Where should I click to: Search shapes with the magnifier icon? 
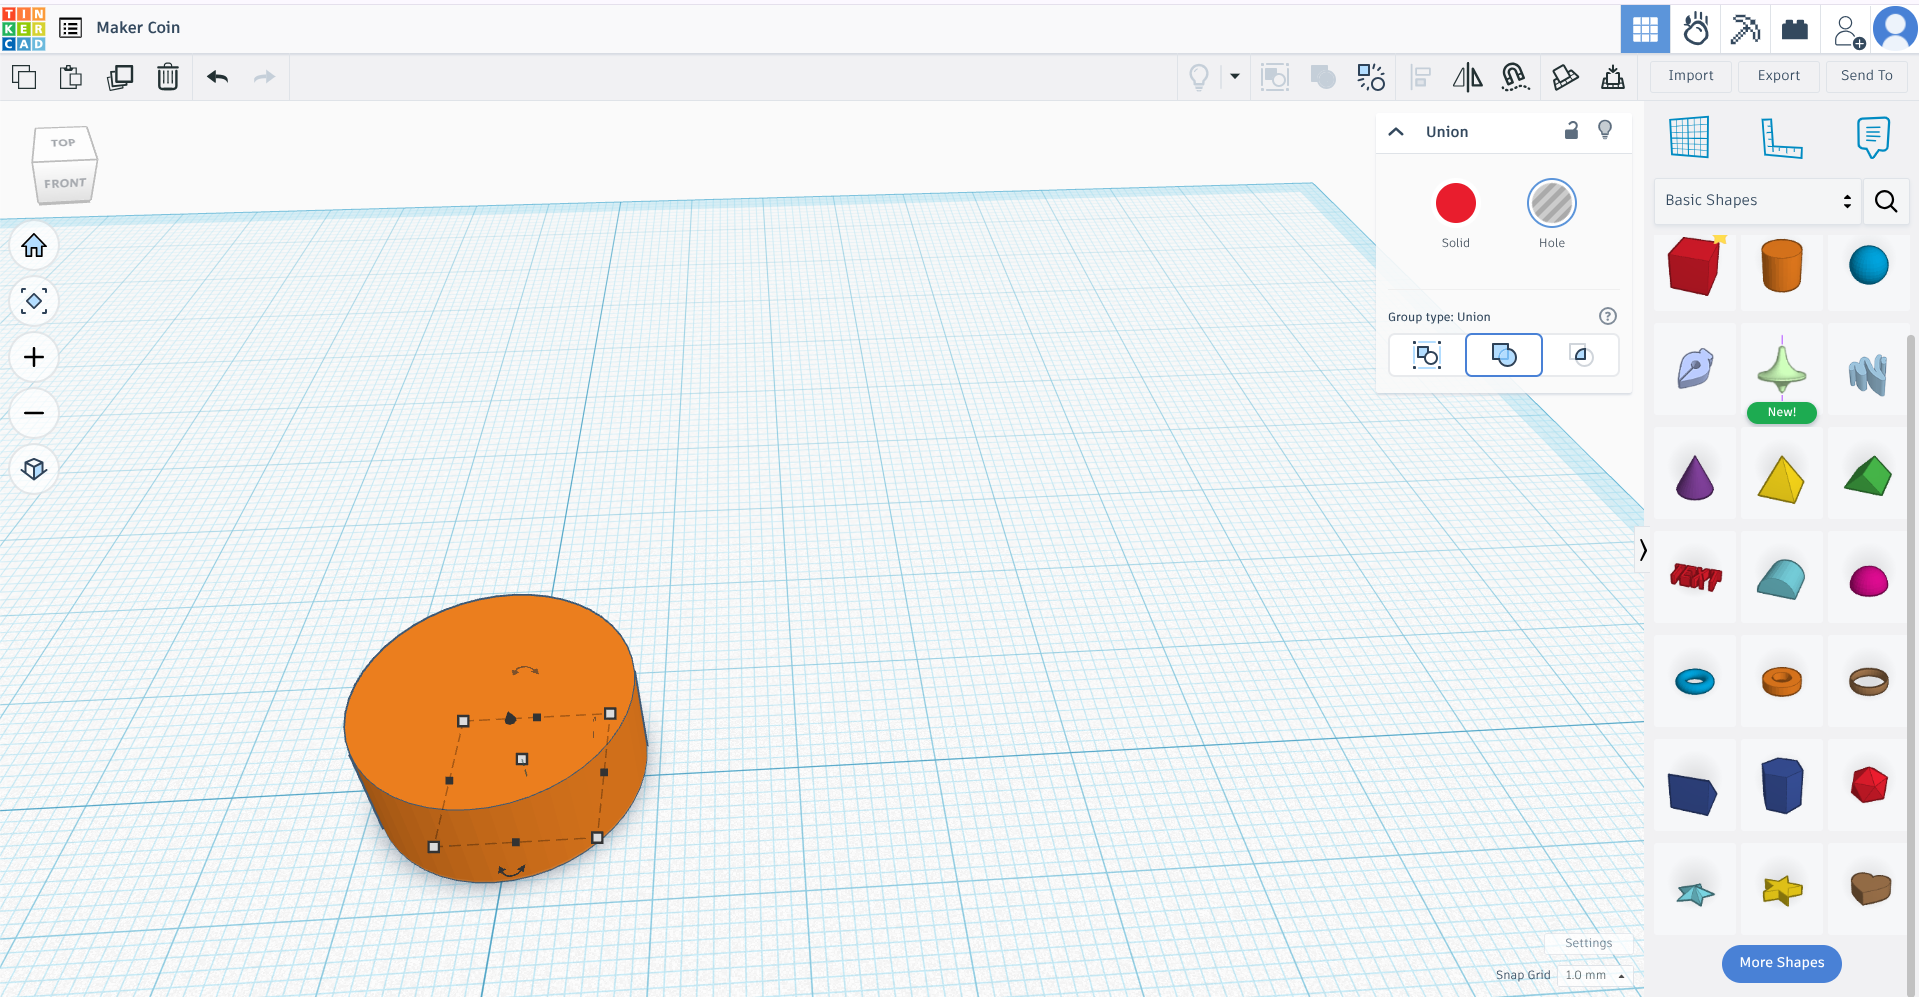click(1886, 201)
